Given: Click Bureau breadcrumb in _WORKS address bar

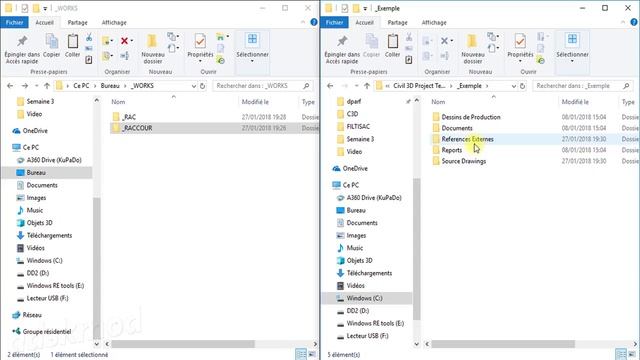Looking at the screenshot, I should pyautogui.click(x=110, y=86).
